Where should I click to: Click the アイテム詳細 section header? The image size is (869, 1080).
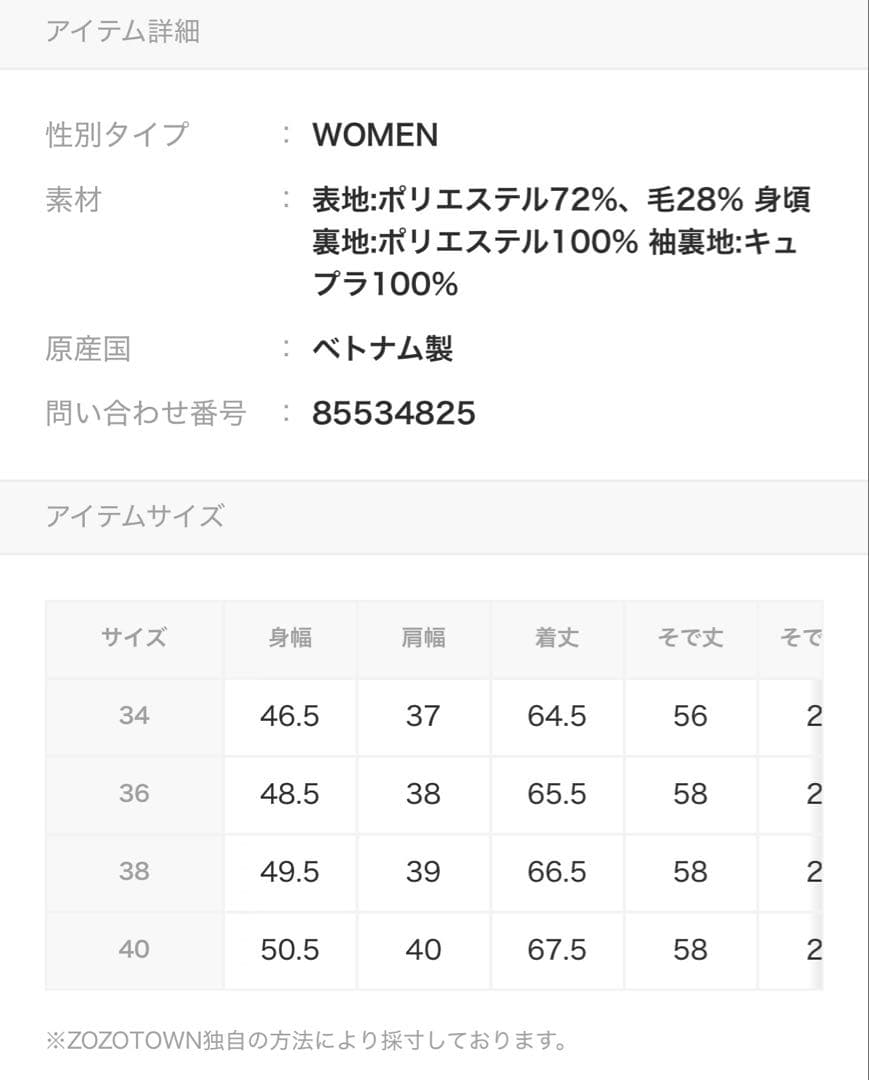click(x=123, y=32)
